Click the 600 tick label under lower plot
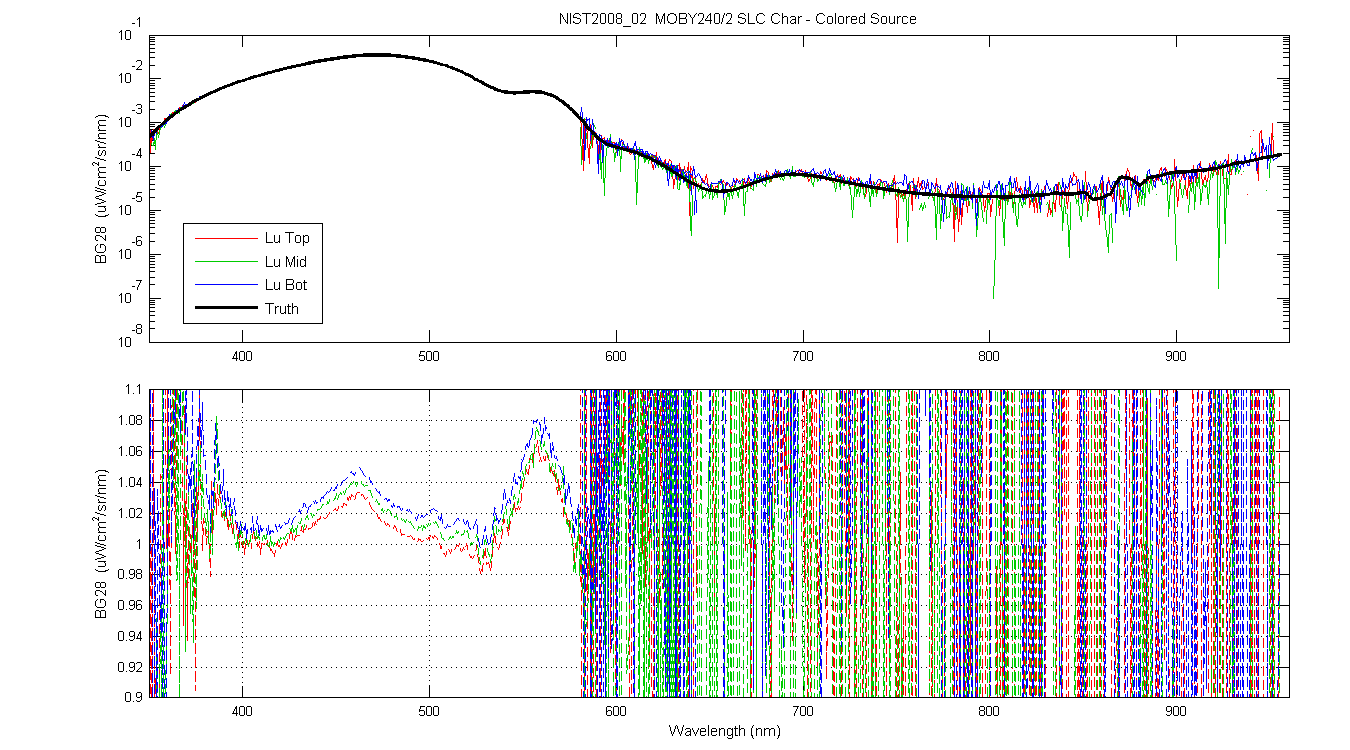The width and height of the screenshot is (1350, 750). tap(616, 710)
